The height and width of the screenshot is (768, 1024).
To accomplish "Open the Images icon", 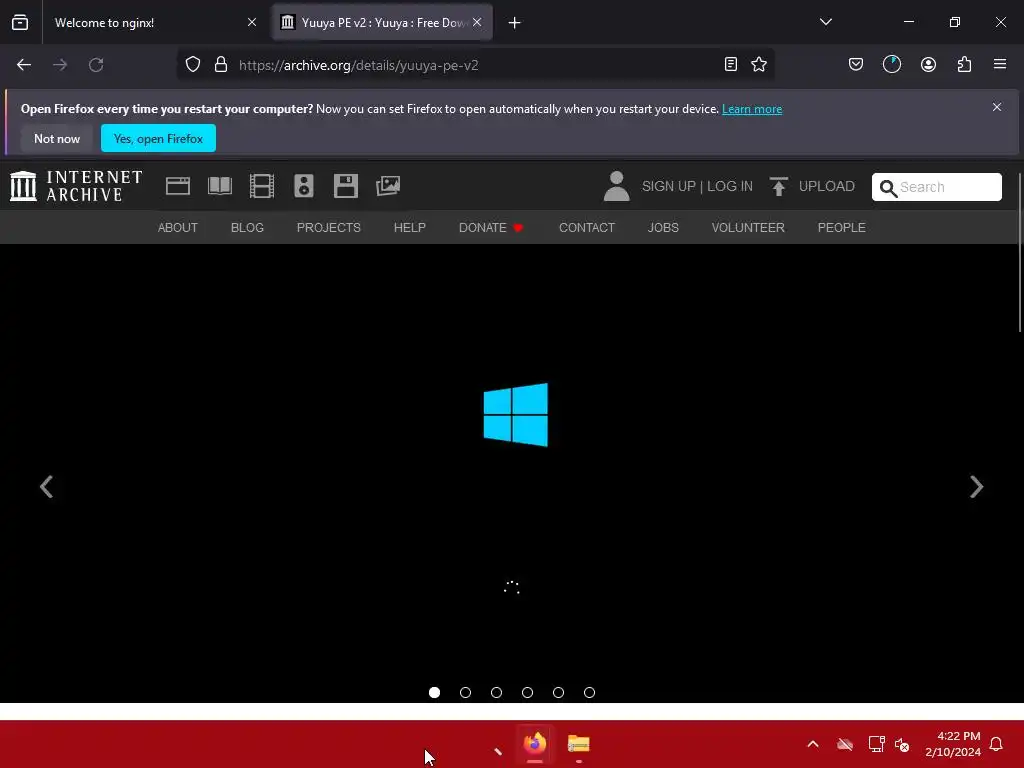I will pyautogui.click(x=388, y=186).
